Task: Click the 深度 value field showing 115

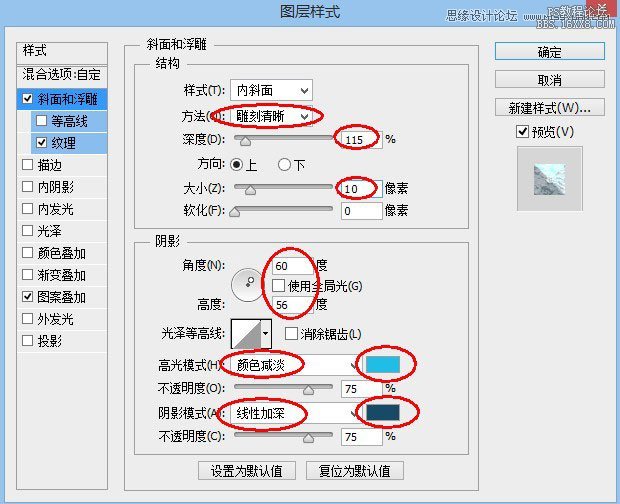Action: (x=362, y=140)
